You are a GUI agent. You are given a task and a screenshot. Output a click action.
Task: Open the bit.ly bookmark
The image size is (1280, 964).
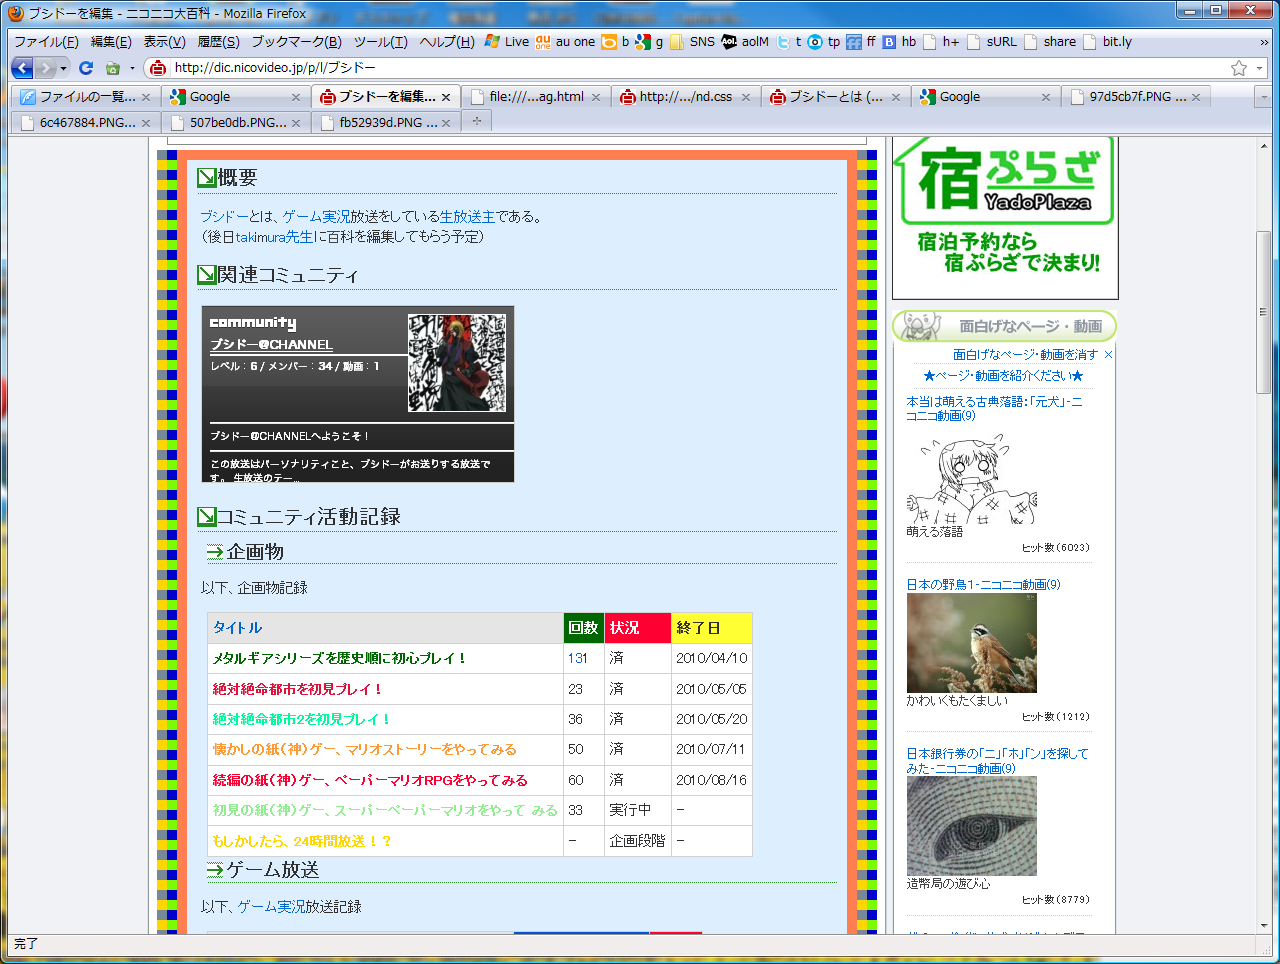[1107, 42]
